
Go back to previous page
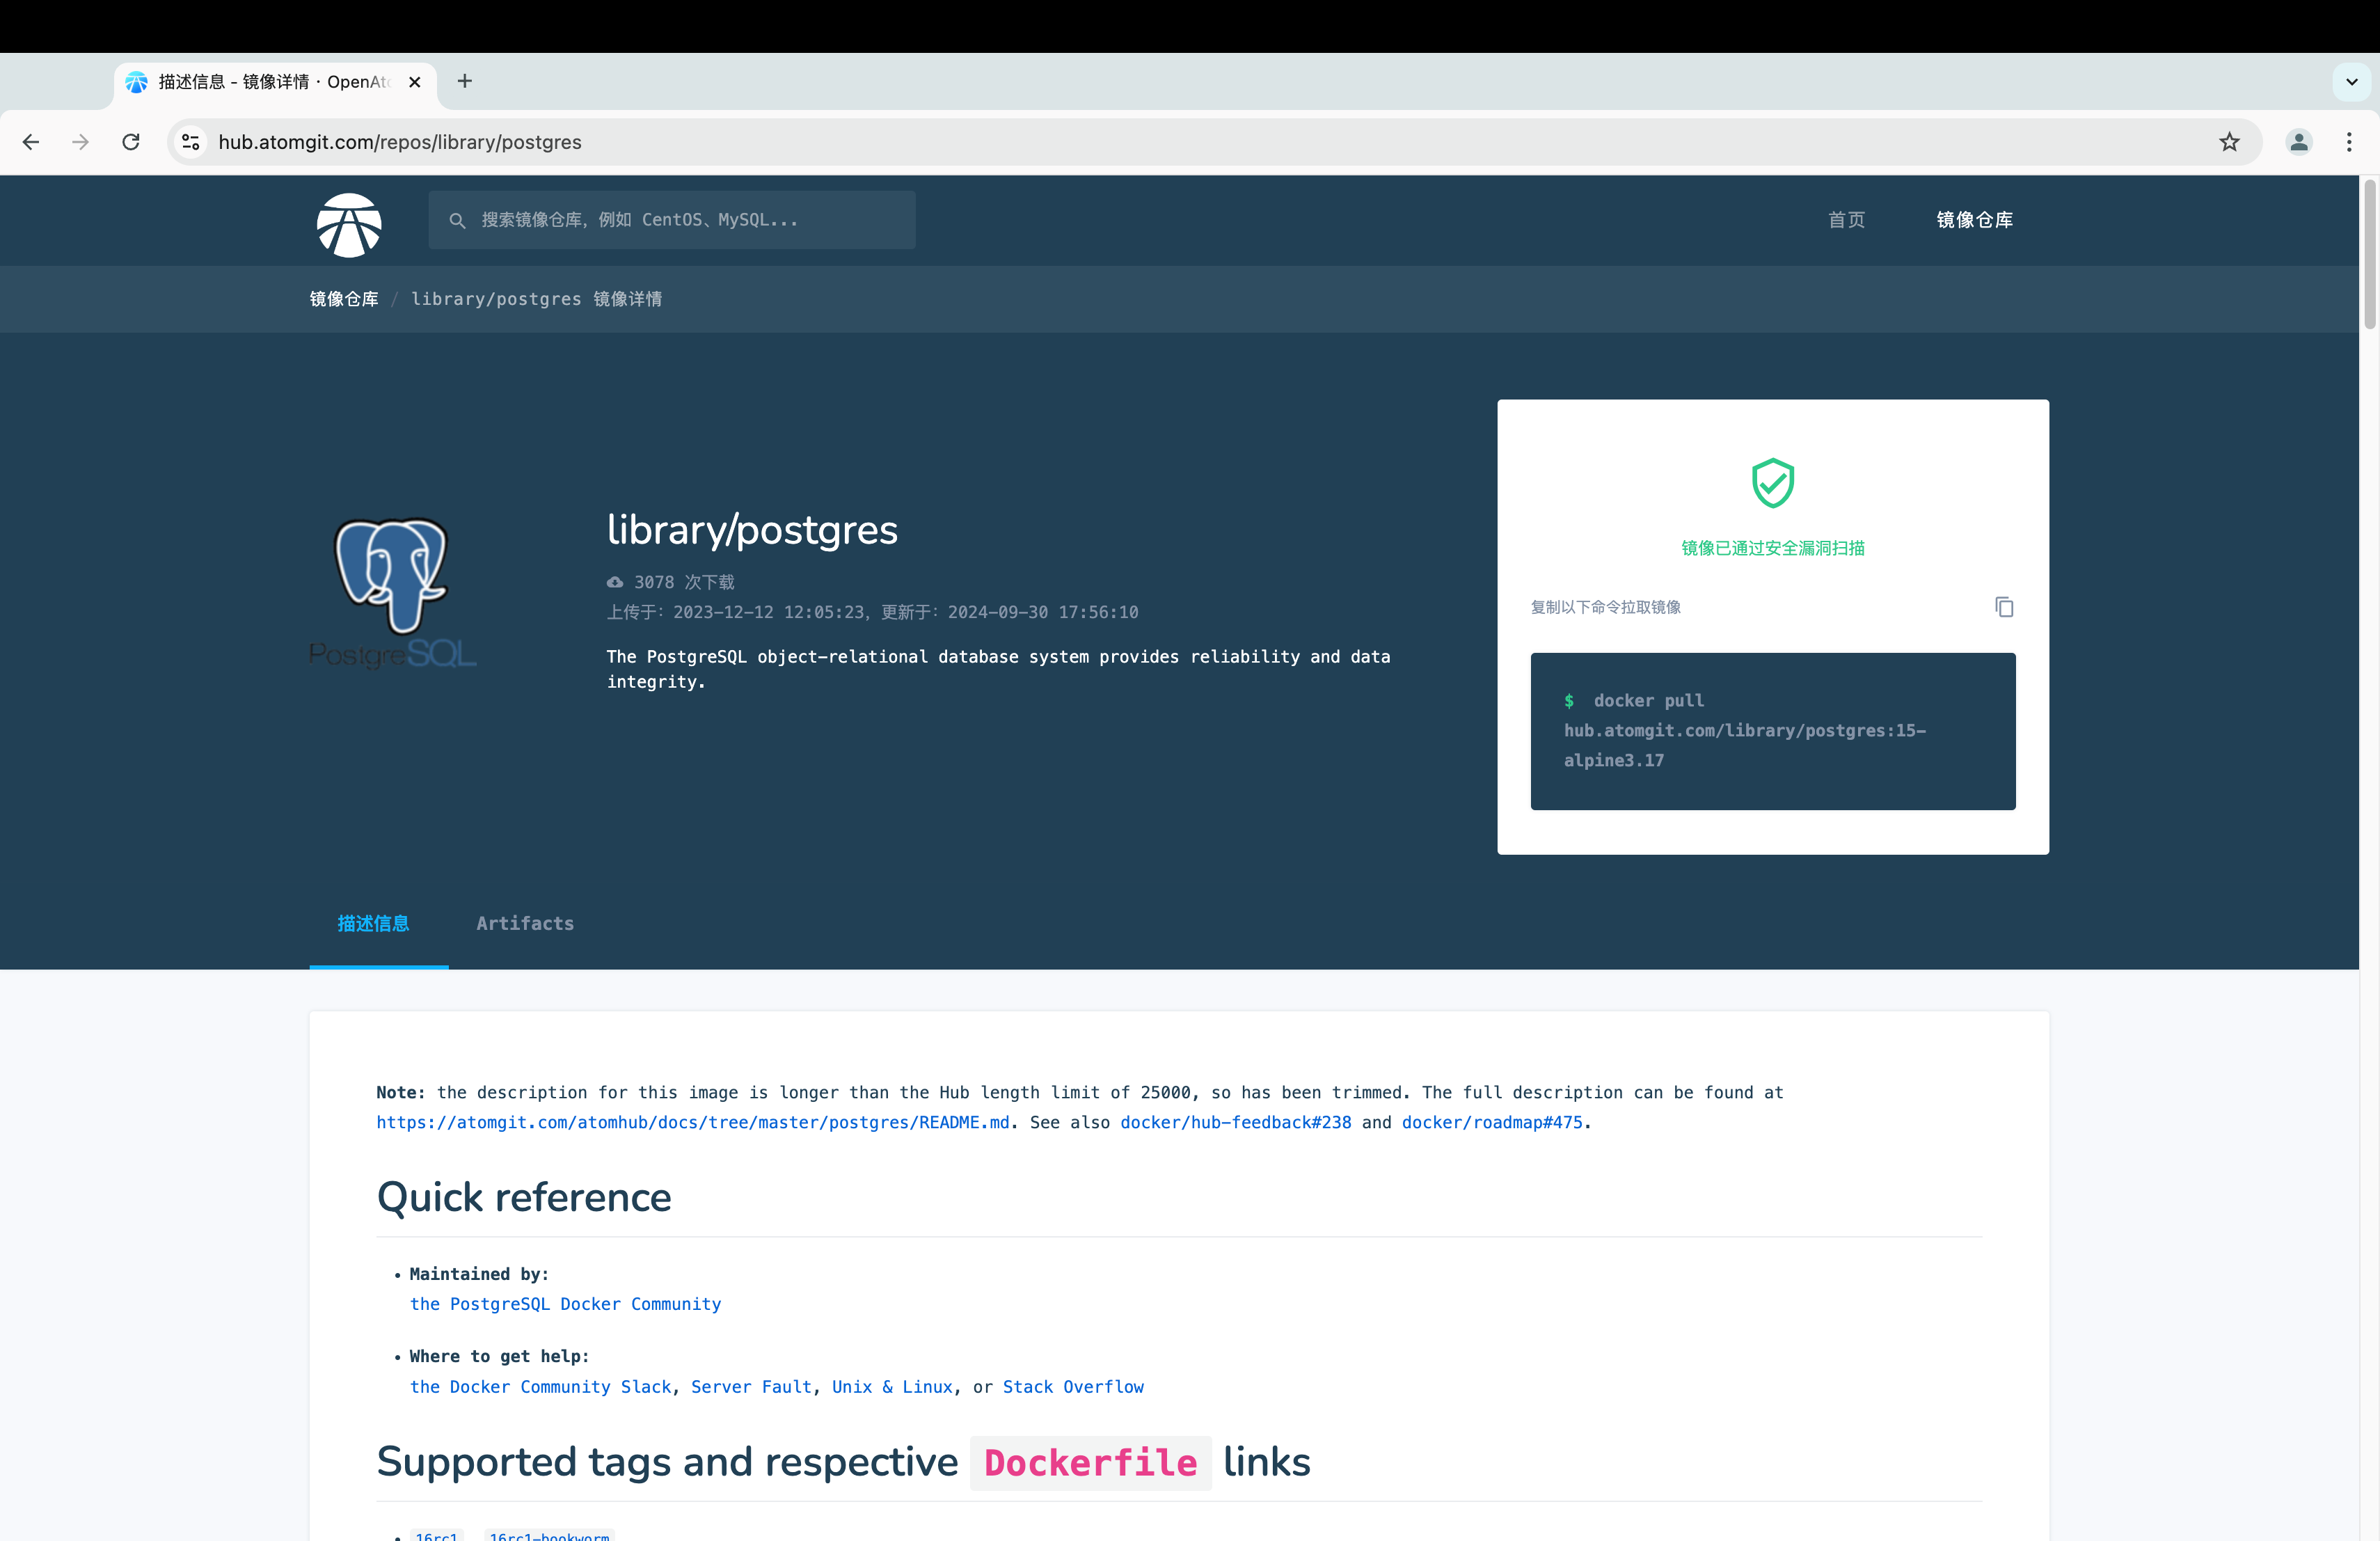tap(31, 142)
